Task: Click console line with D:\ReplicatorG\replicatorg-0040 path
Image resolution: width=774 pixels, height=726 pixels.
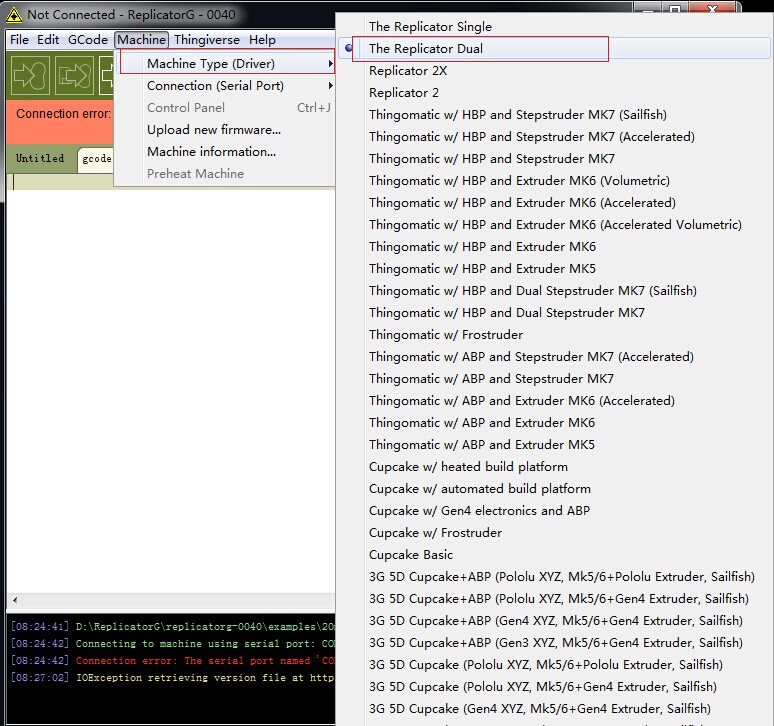Action: 173,626
